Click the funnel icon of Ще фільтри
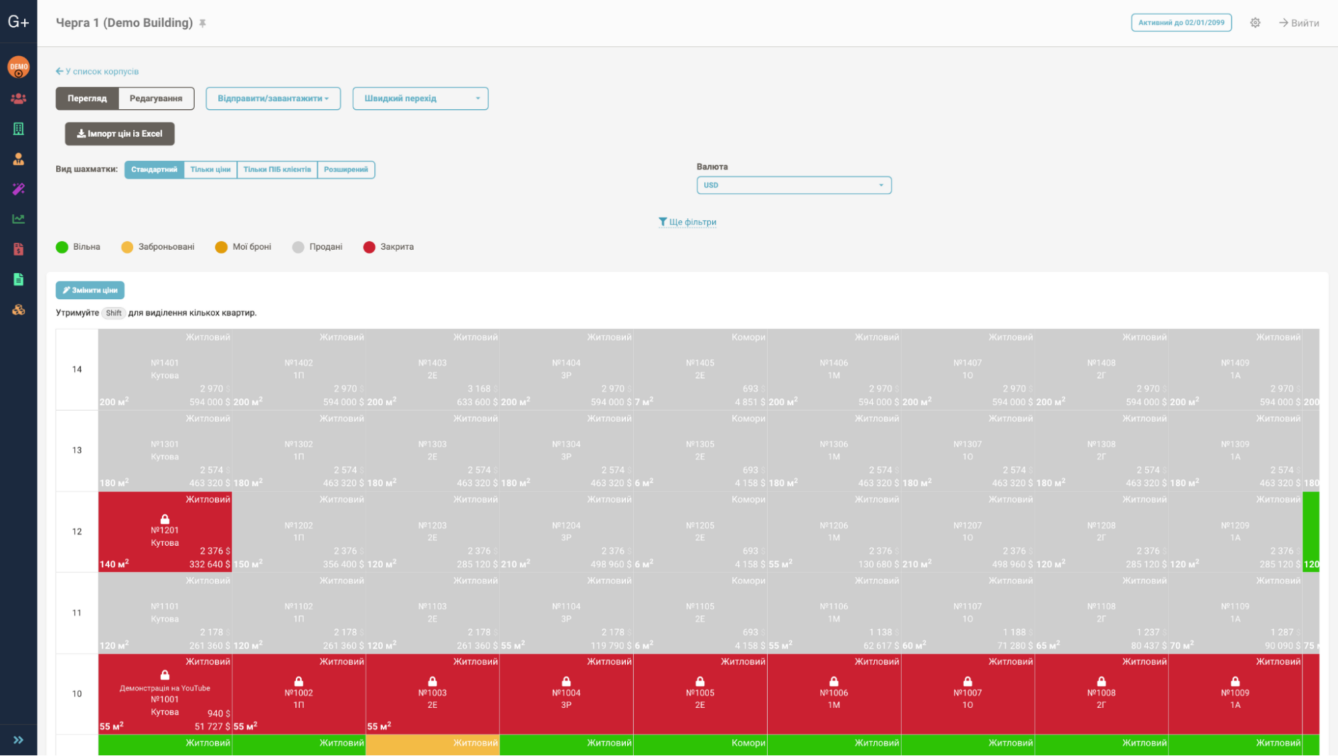1338x756 pixels. pos(662,222)
